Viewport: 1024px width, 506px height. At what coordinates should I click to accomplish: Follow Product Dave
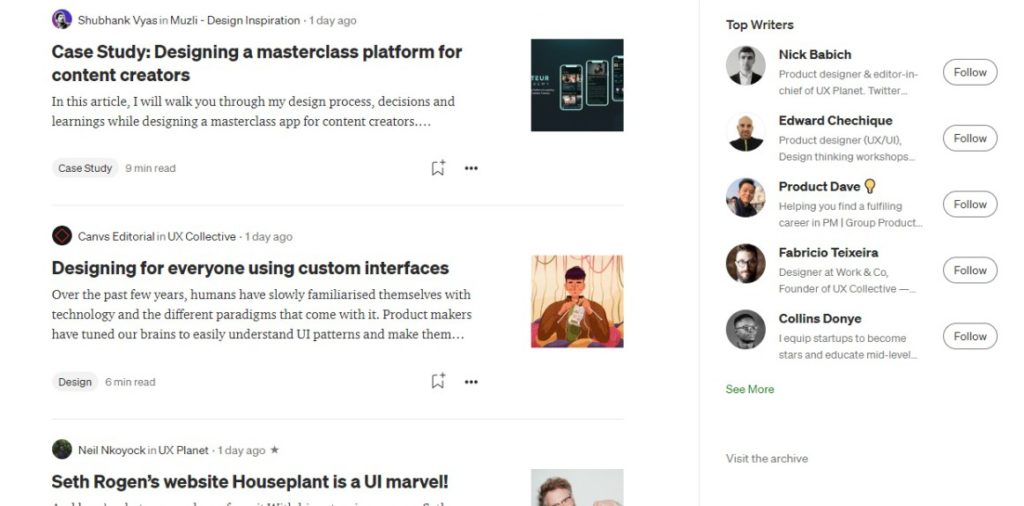pyautogui.click(x=970, y=205)
